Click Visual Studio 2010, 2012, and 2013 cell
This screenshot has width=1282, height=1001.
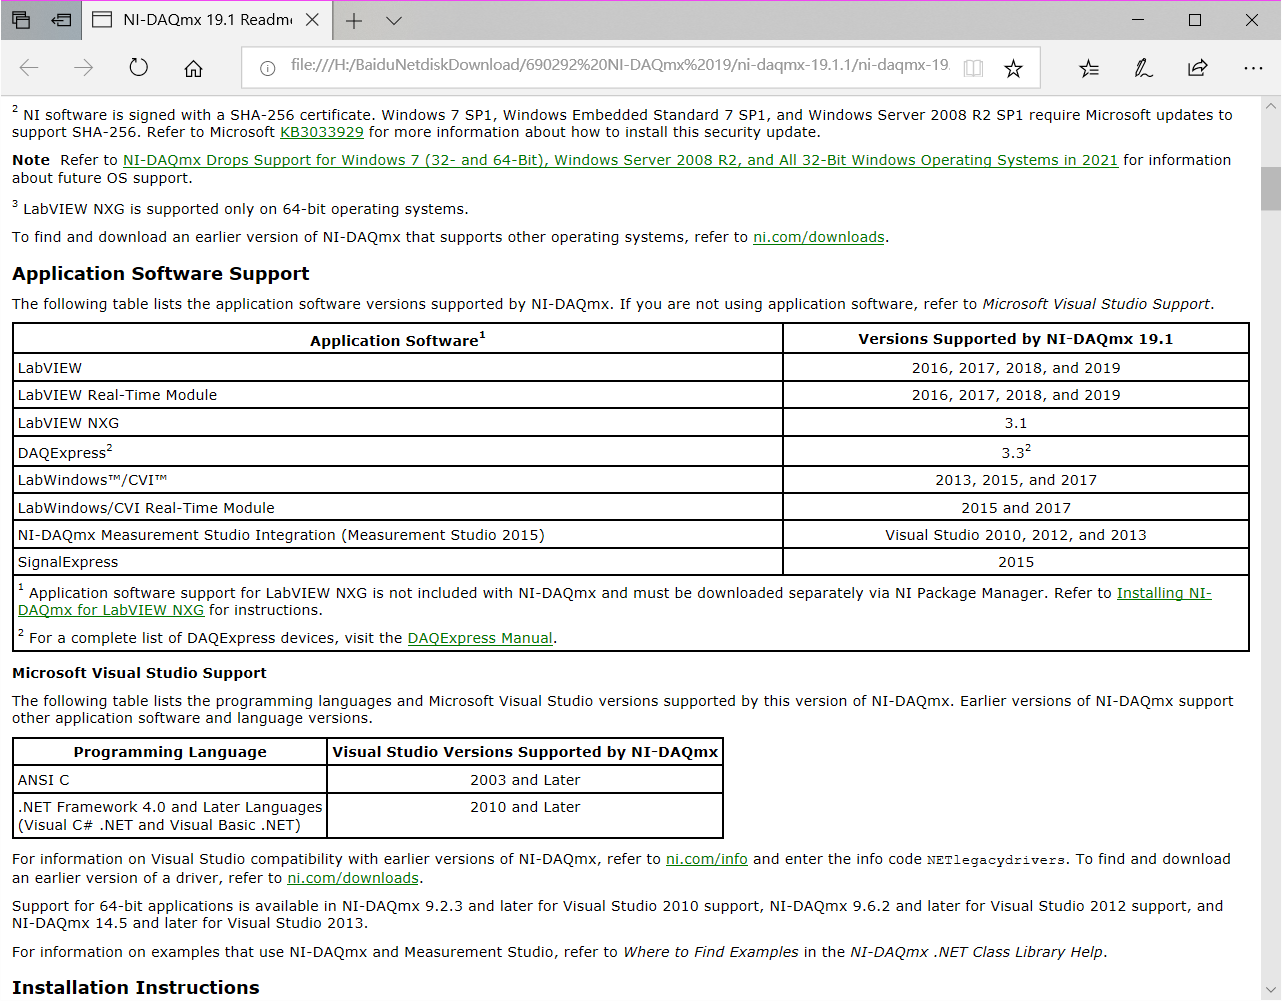point(1016,535)
